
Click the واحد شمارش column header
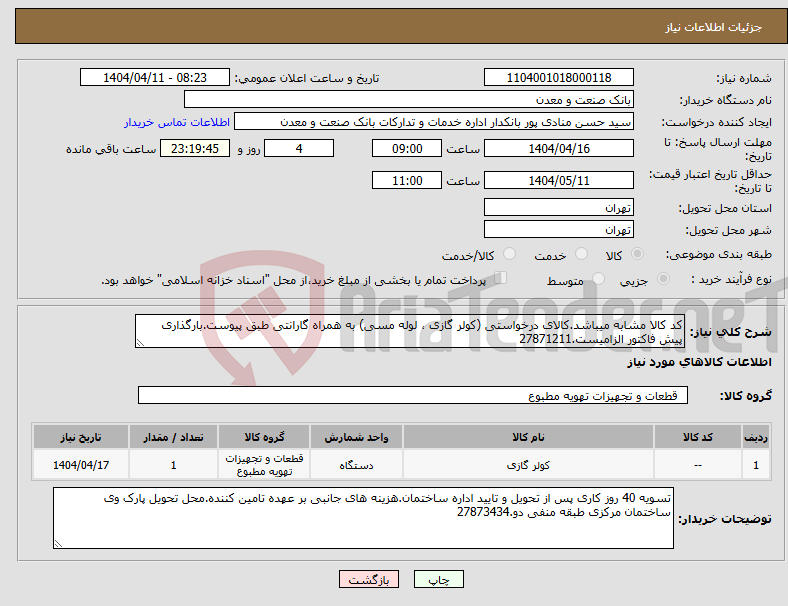click(356, 437)
